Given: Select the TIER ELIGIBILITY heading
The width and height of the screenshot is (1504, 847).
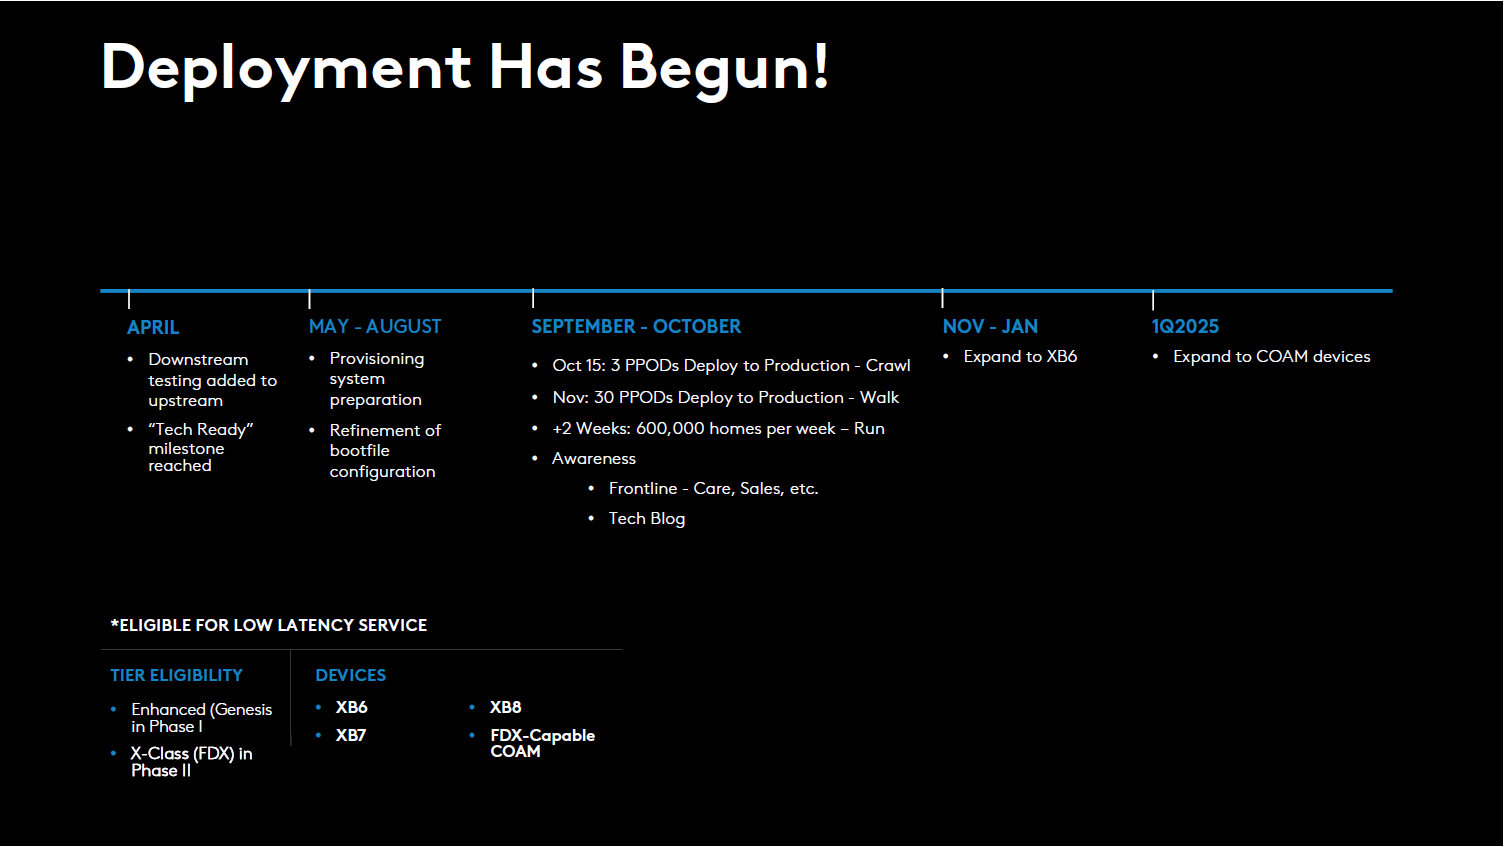Looking at the screenshot, I should click(x=176, y=675).
